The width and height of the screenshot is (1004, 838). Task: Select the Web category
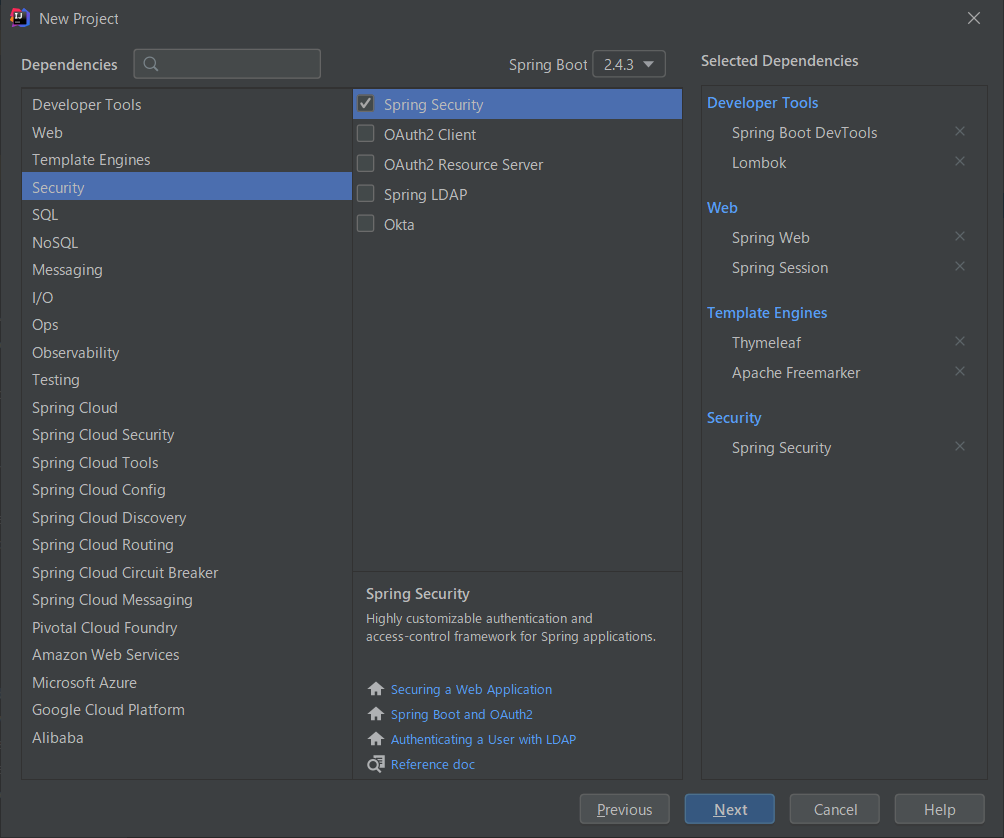(x=187, y=133)
